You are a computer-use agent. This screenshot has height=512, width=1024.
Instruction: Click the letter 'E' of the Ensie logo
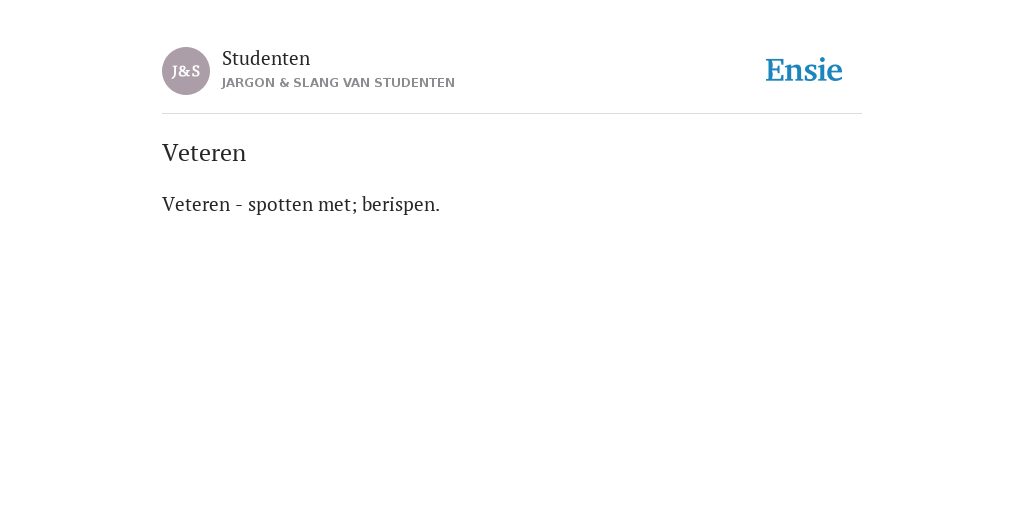pos(776,70)
